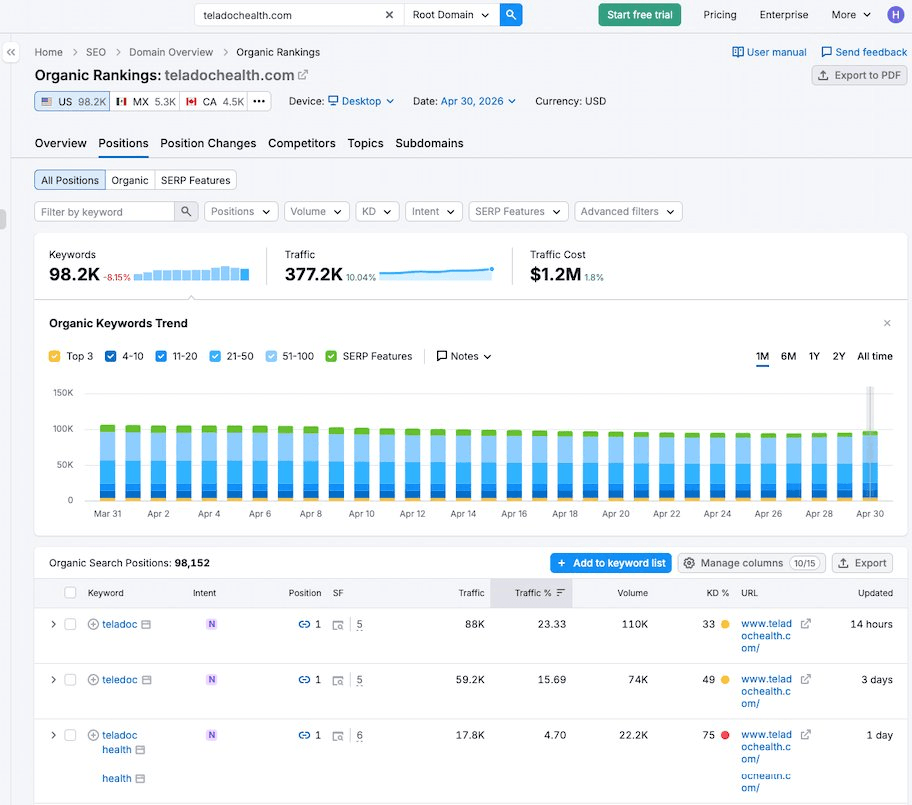Click Add to keyword list button
912x805 pixels.
click(x=611, y=563)
